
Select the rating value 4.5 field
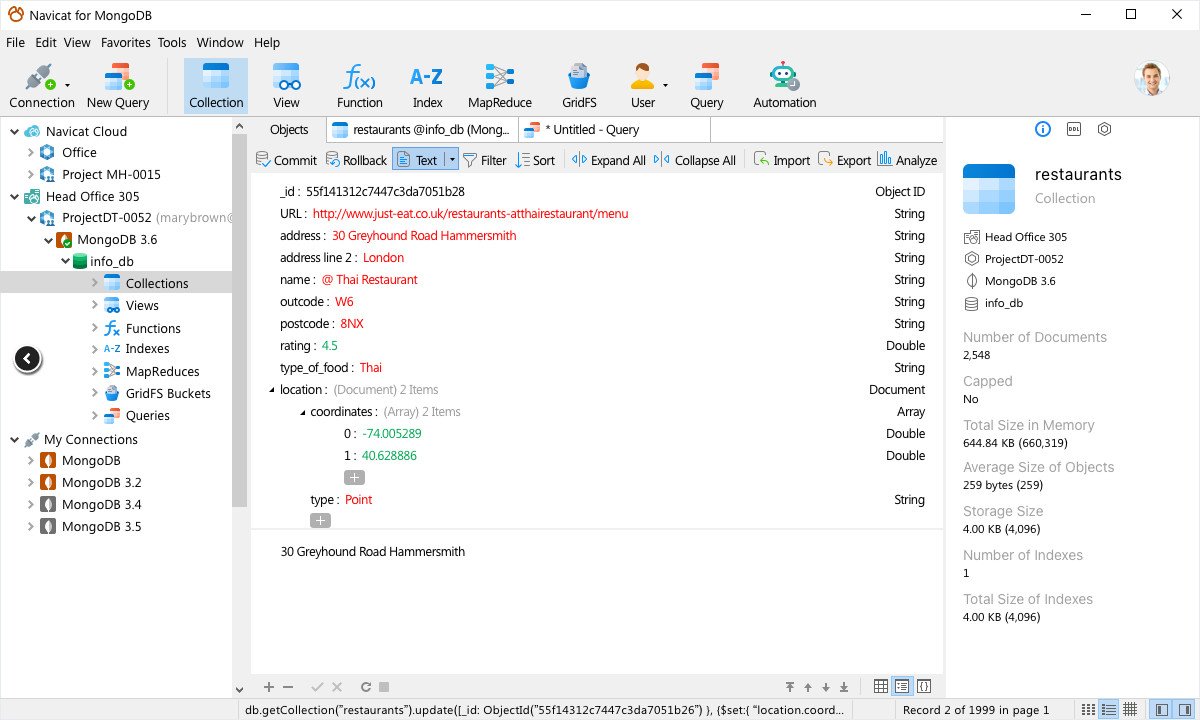pyautogui.click(x=329, y=346)
